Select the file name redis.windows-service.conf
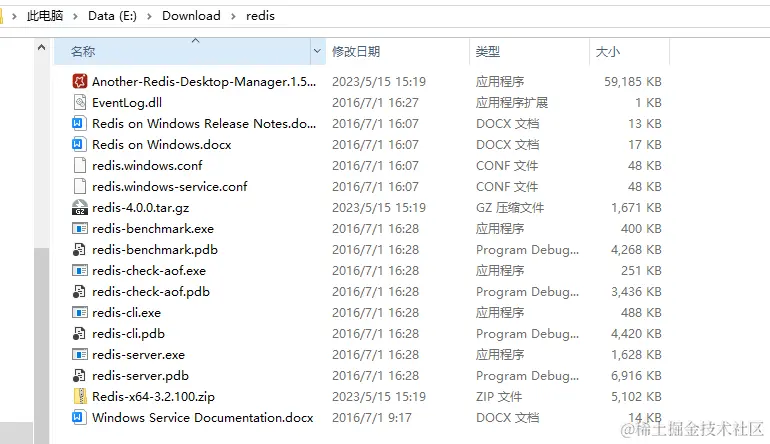Viewport: 770px width, 444px height. (x=169, y=187)
